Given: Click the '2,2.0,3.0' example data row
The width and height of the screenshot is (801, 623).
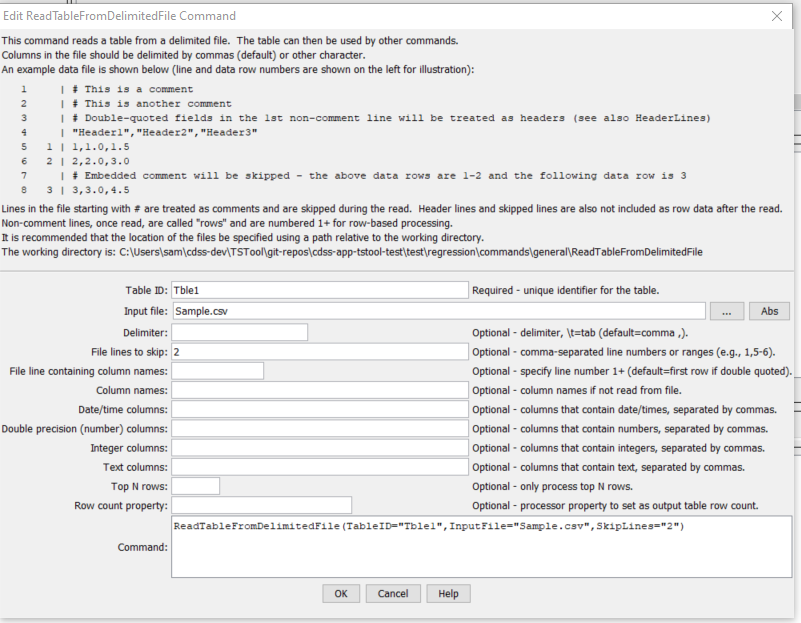Looking at the screenshot, I should [101, 161].
